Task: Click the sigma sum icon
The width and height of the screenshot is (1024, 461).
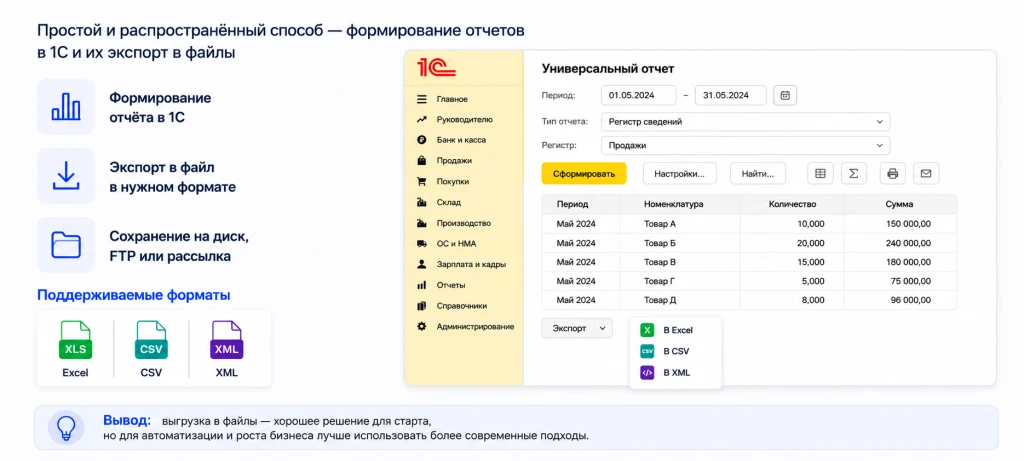Action: pos(854,174)
